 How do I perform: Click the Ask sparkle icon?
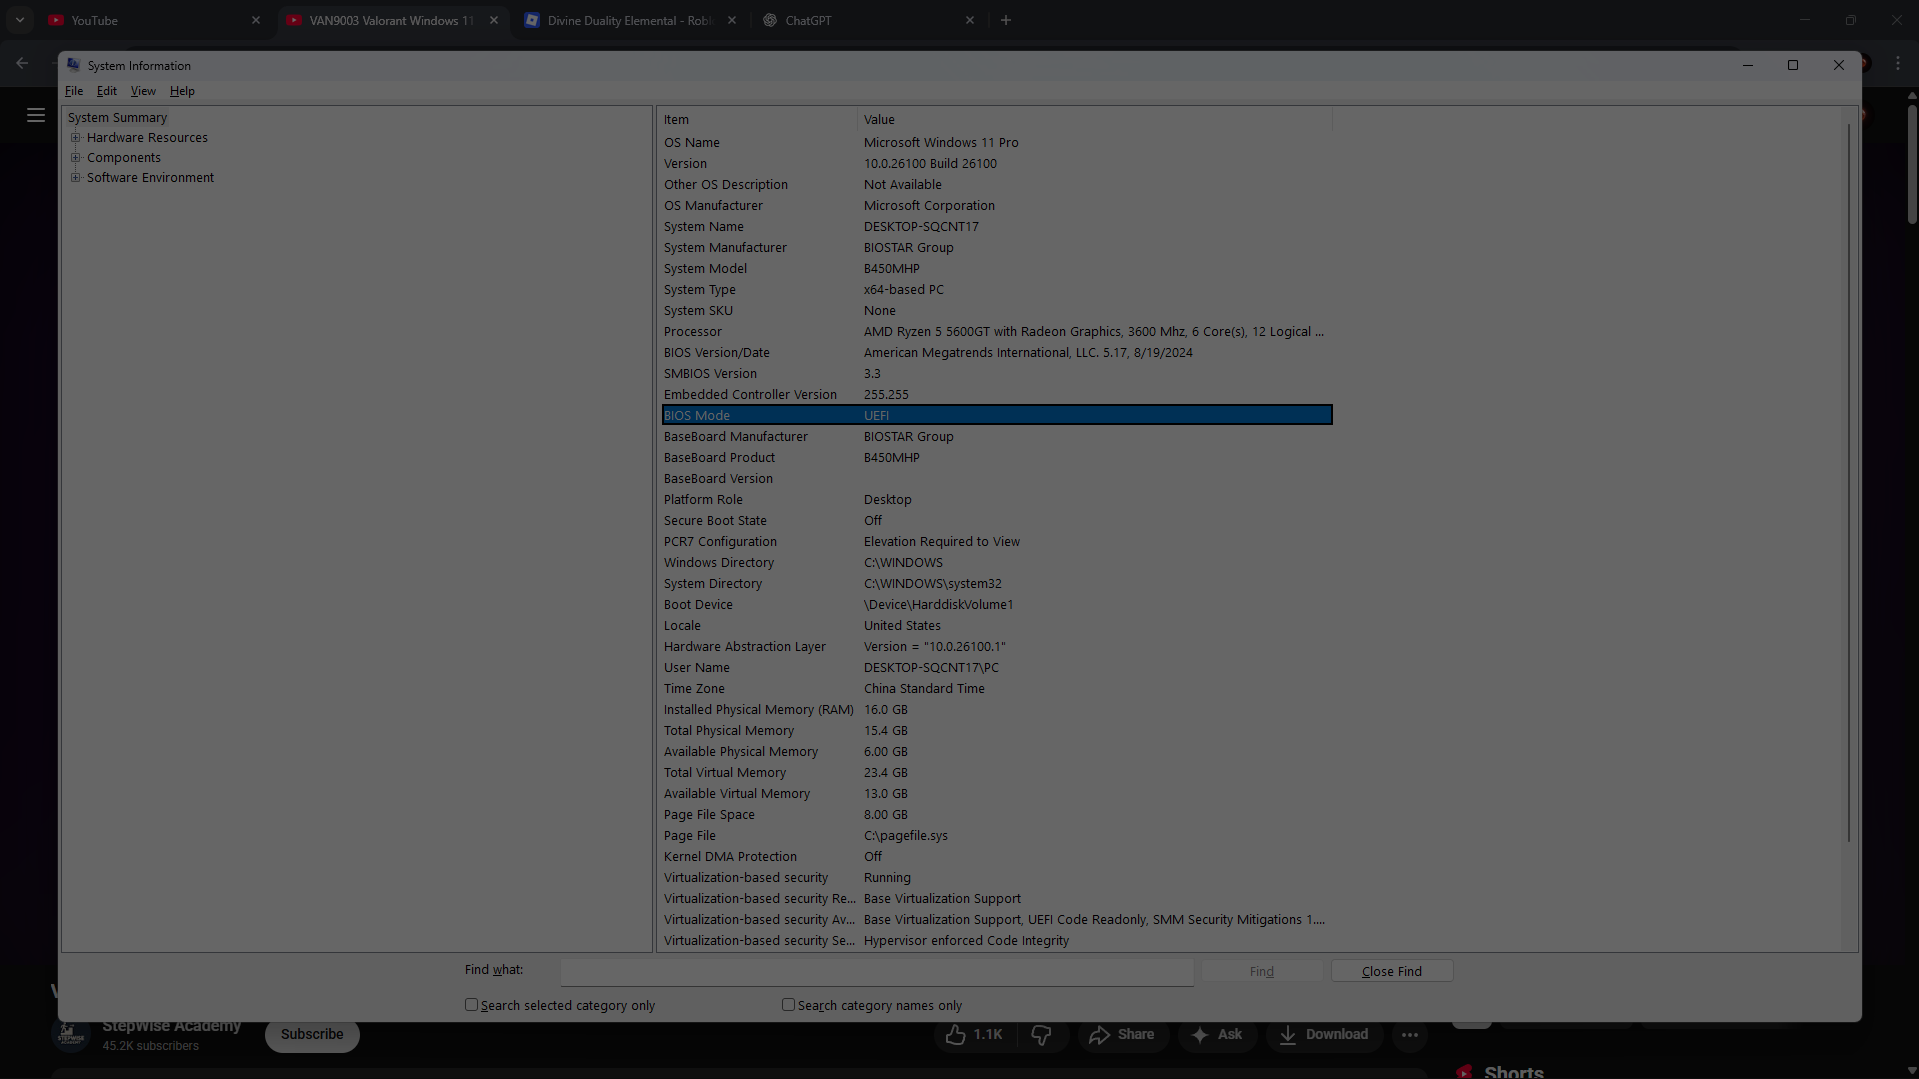tap(1201, 1035)
